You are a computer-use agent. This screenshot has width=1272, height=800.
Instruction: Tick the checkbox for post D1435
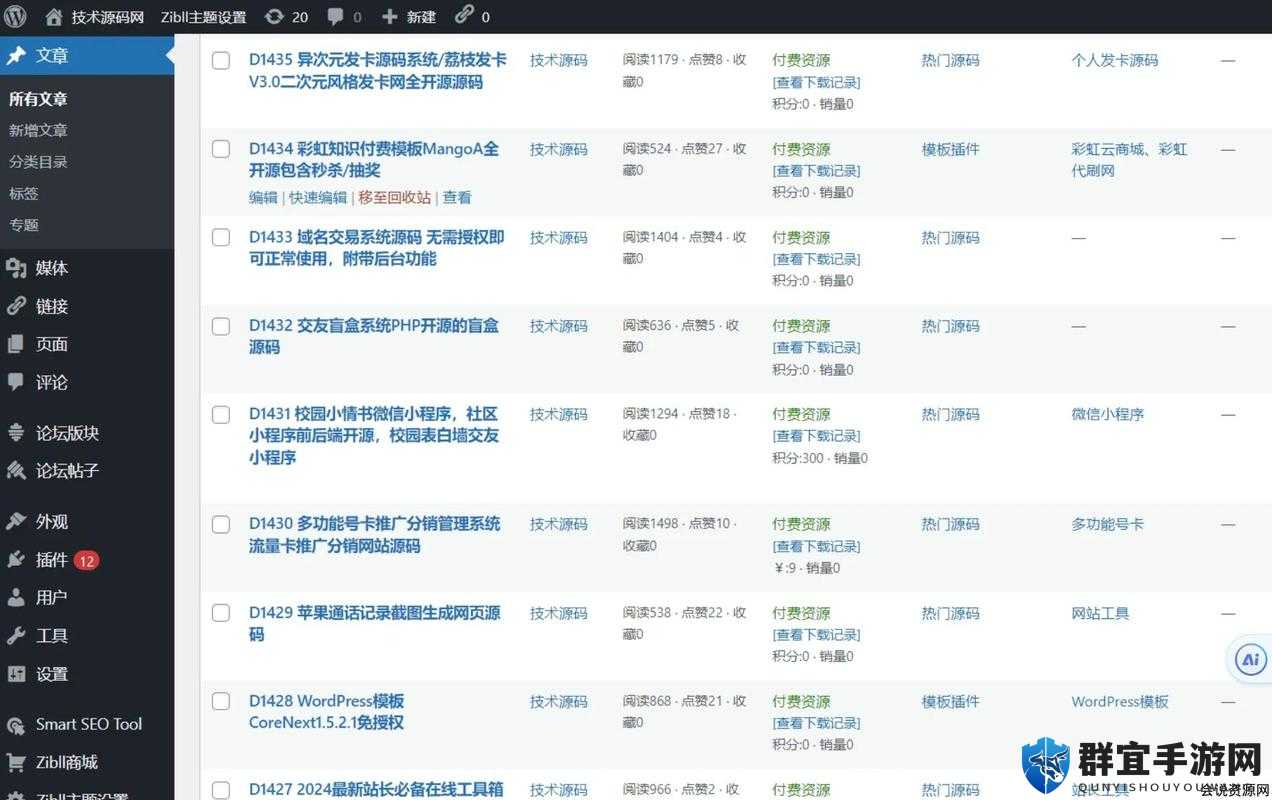[221, 61]
